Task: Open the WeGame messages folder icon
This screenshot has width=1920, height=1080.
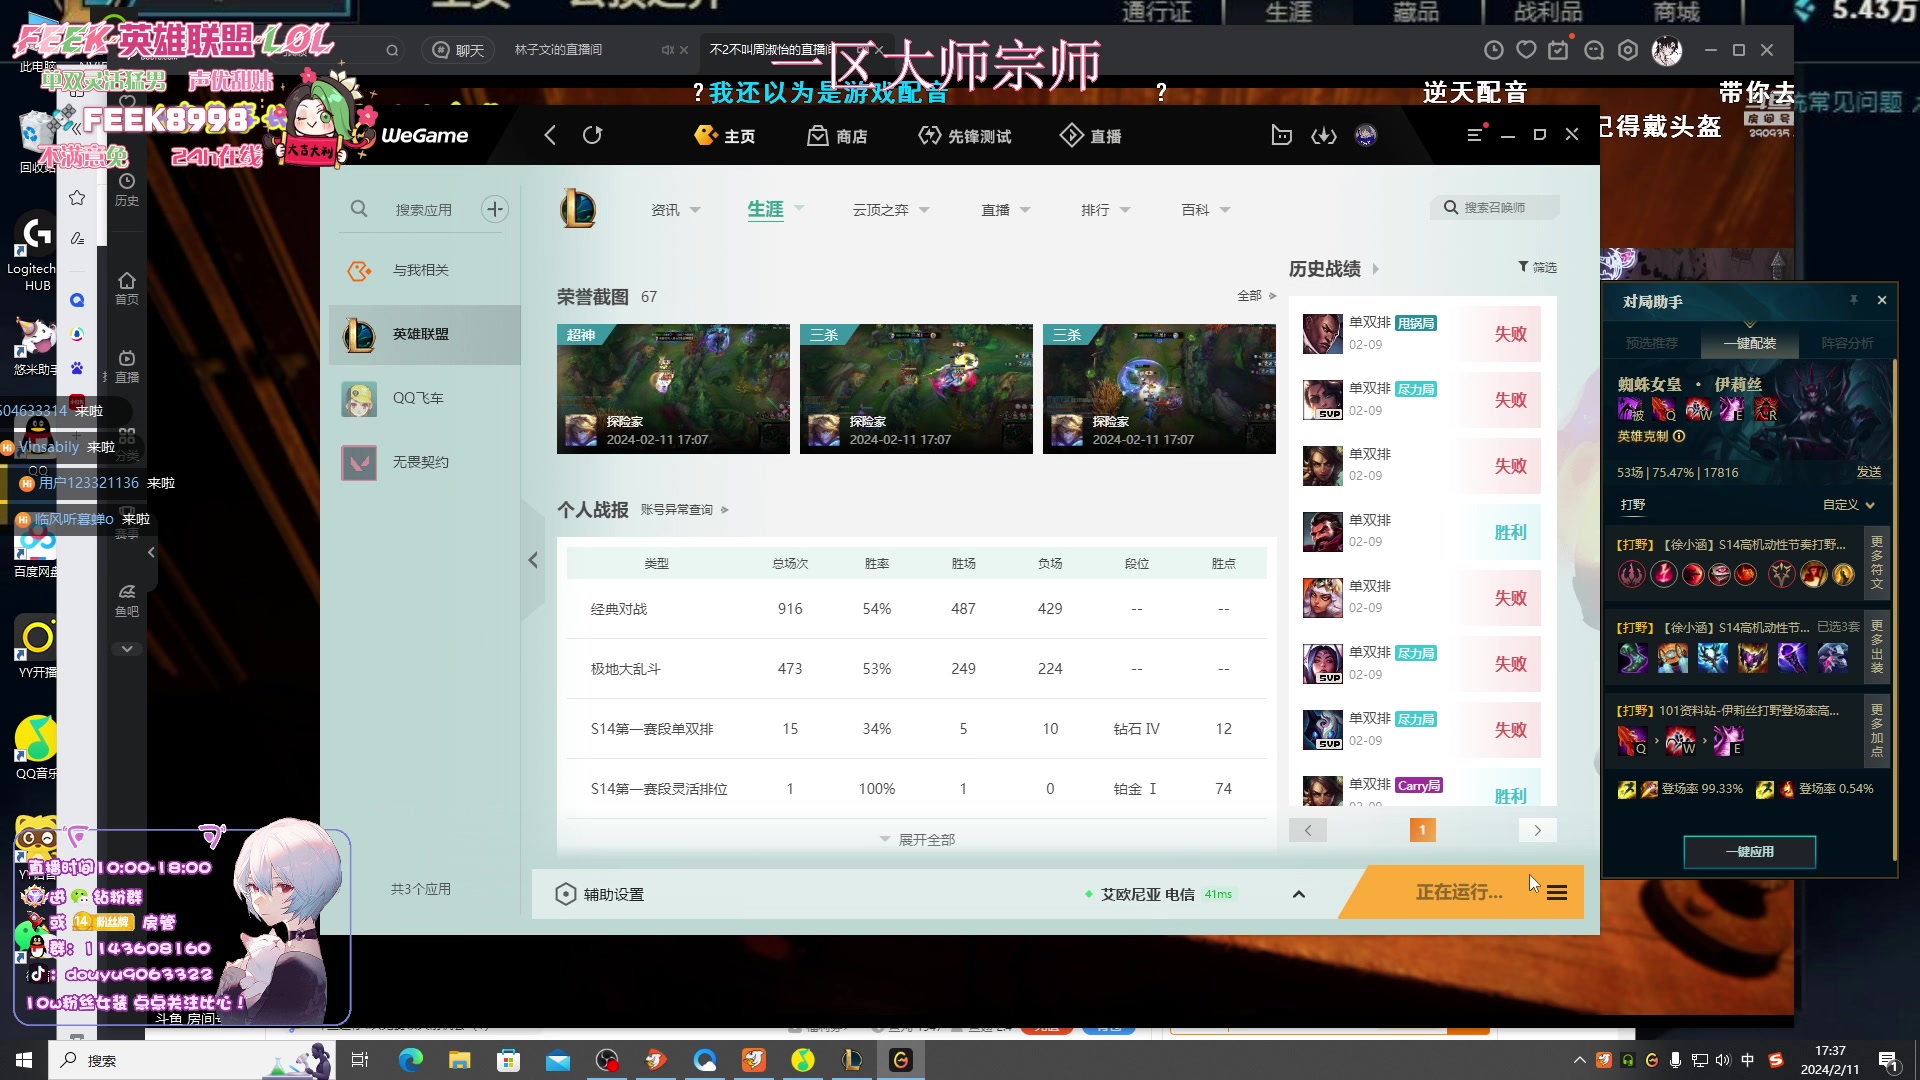Action: tap(1281, 135)
